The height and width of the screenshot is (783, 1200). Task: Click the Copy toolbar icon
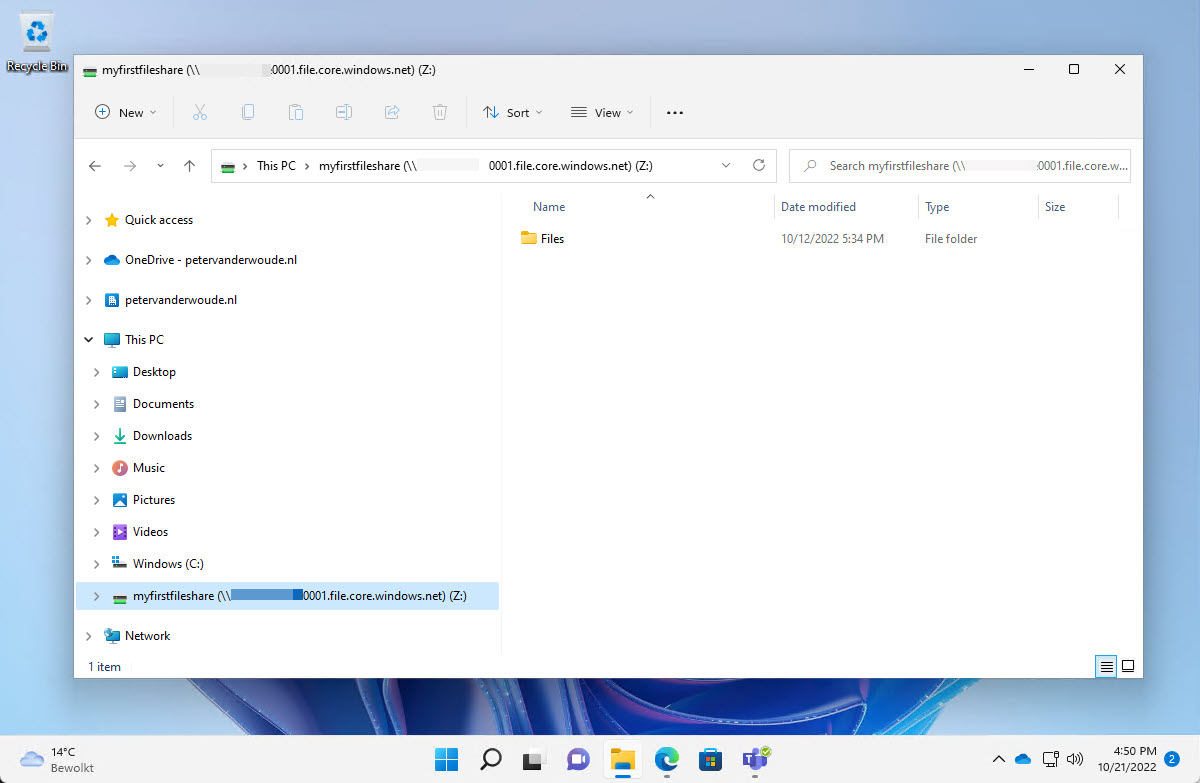(248, 113)
